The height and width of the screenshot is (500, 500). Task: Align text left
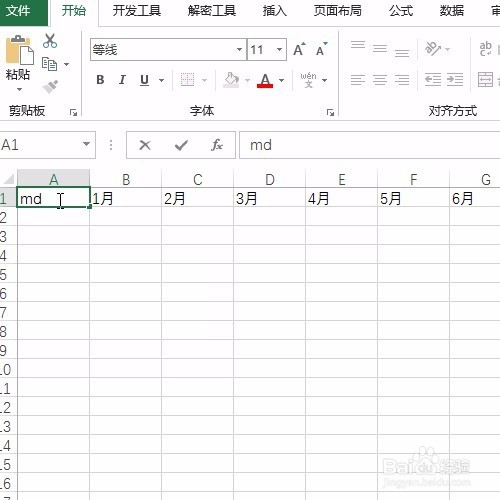(x=358, y=80)
